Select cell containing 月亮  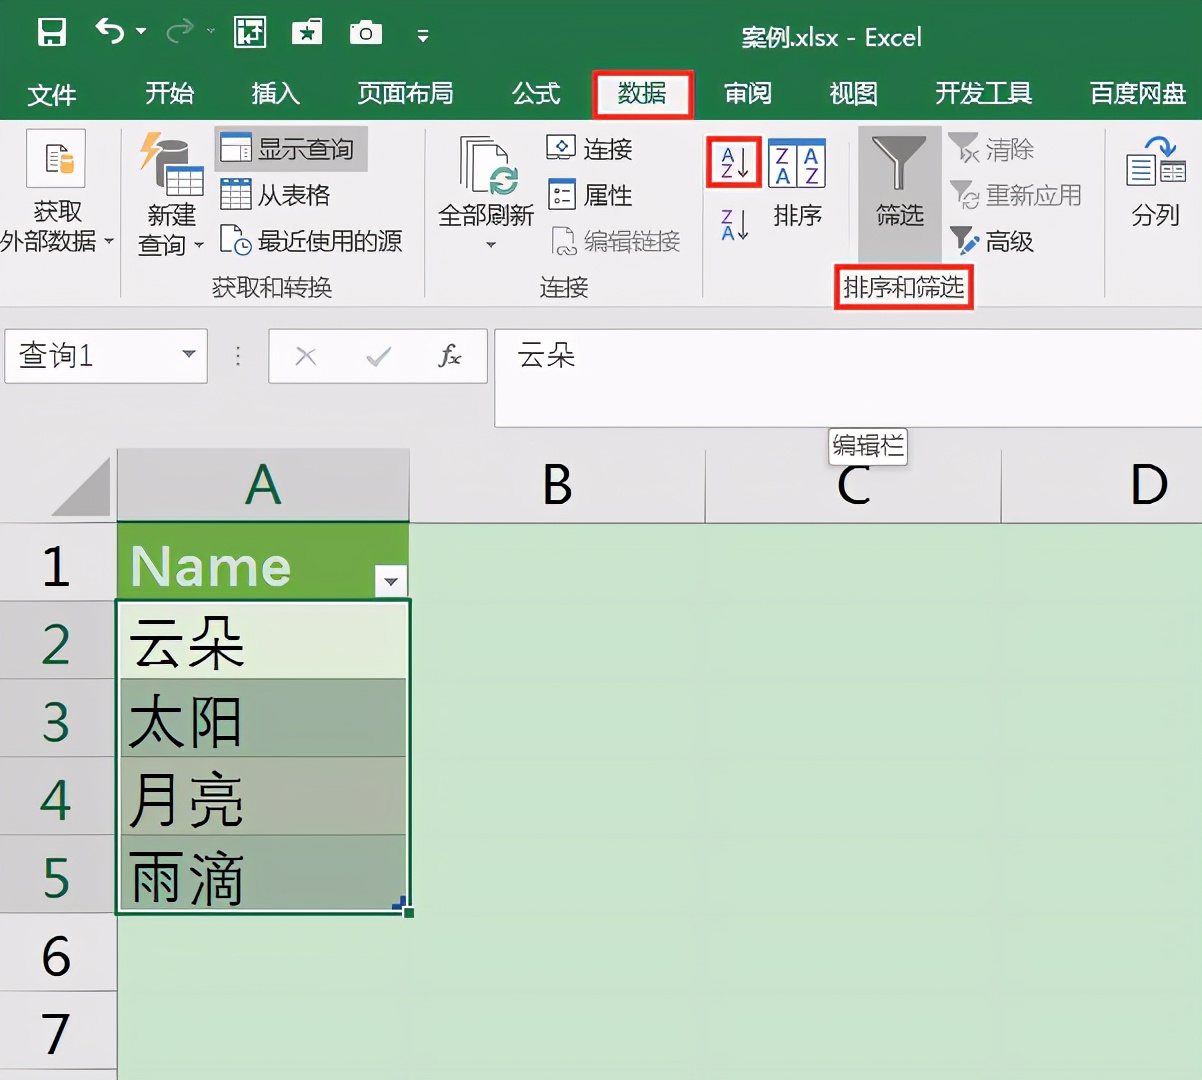(x=263, y=796)
